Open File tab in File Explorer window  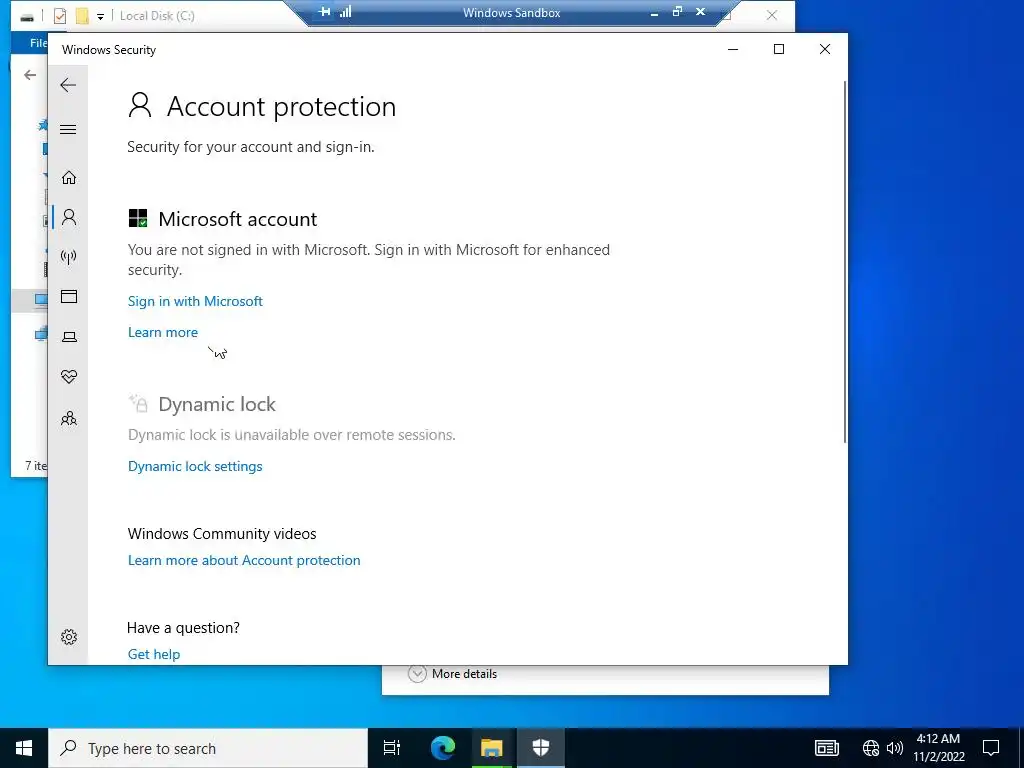coord(39,43)
